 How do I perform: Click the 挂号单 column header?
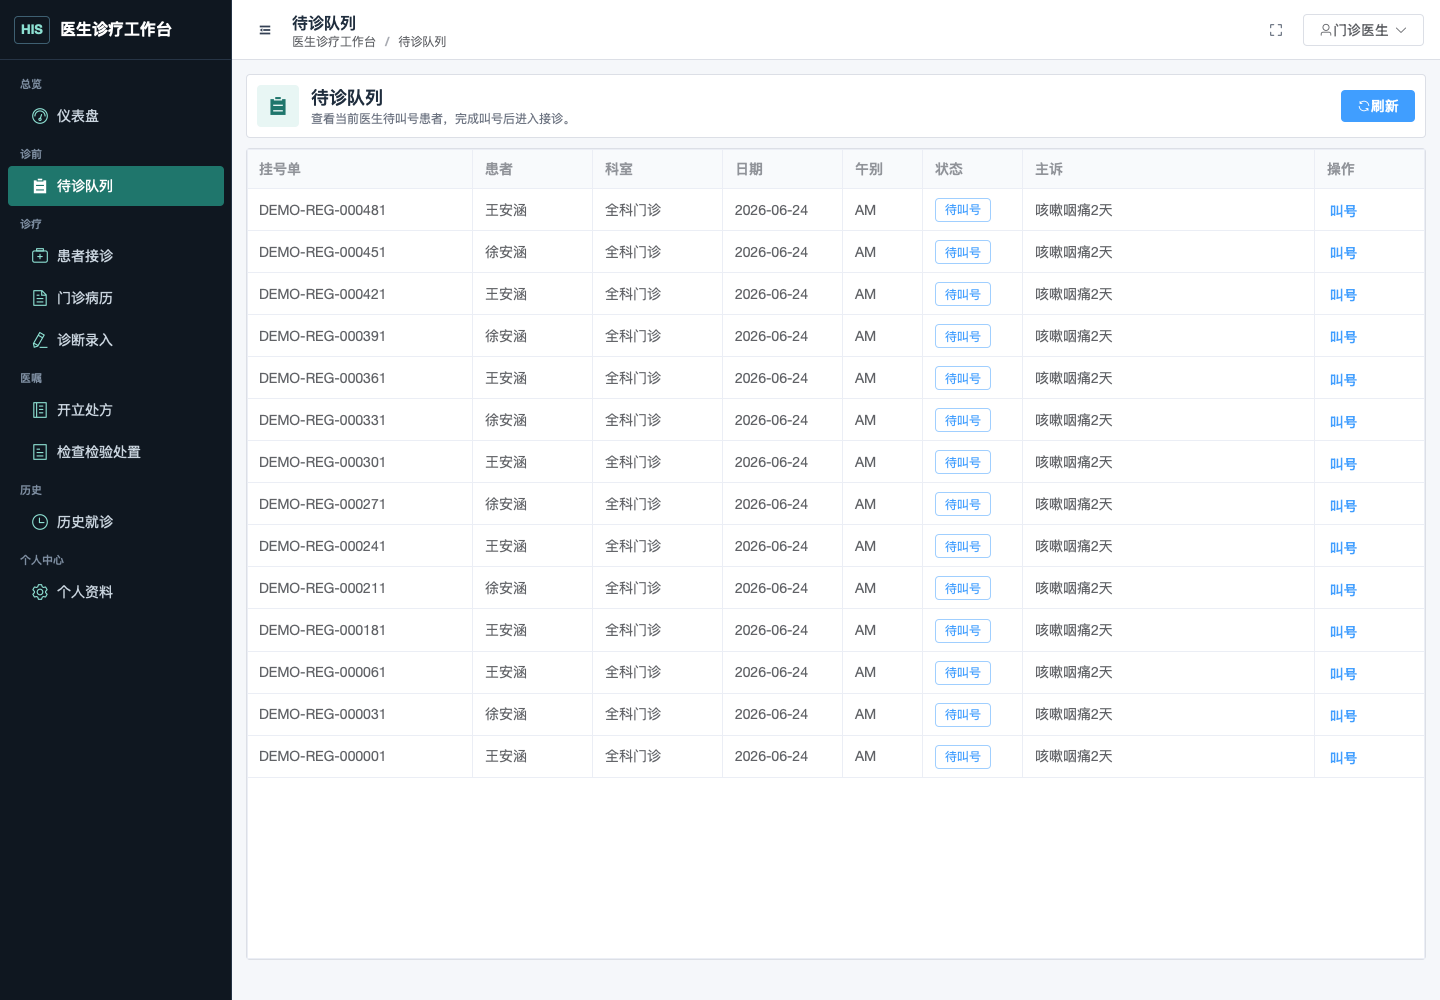pyautogui.click(x=280, y=169)
